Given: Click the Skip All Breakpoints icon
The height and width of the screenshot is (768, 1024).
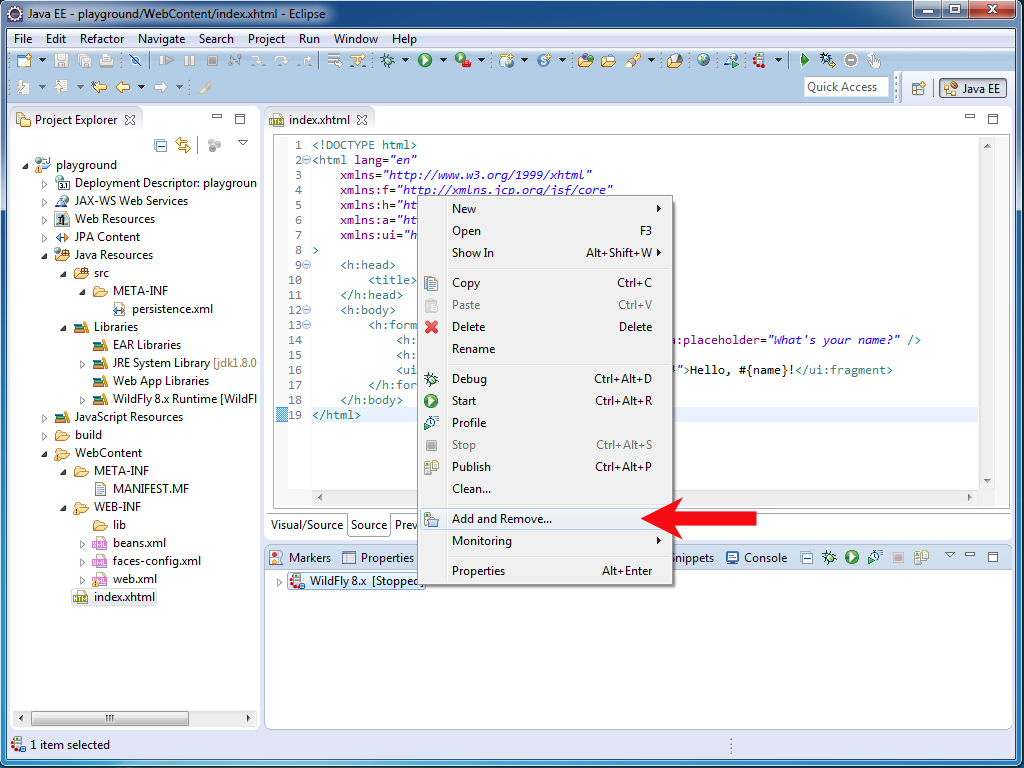Looking at the screenshot, I should tap(135, 61).
